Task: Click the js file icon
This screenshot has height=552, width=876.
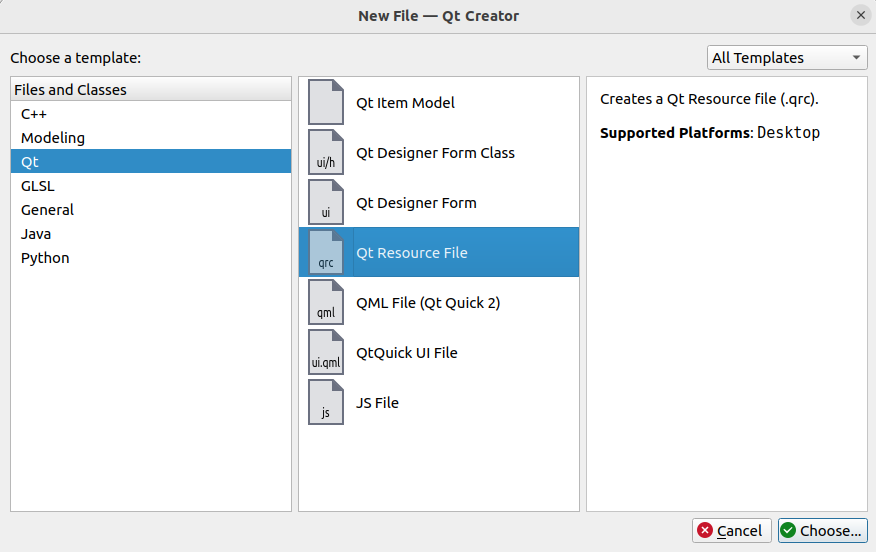Action: point(325,403)
